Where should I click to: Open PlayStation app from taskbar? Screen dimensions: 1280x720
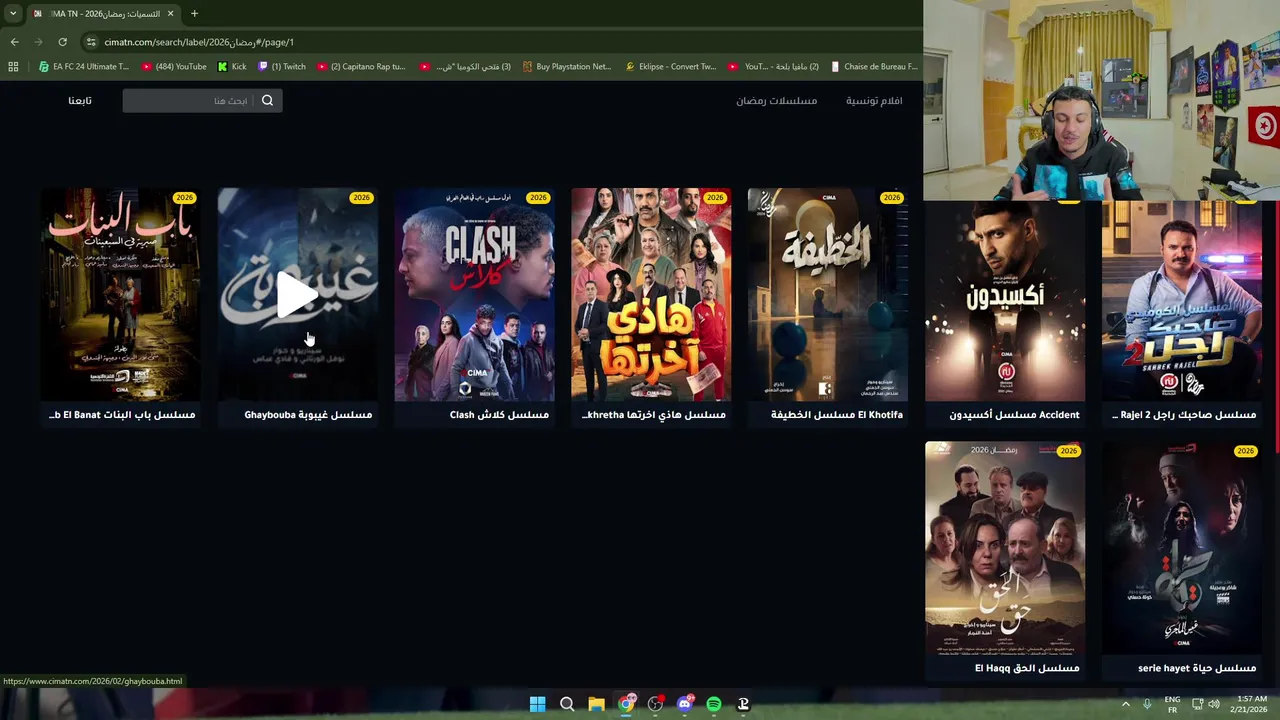point(743,704)
